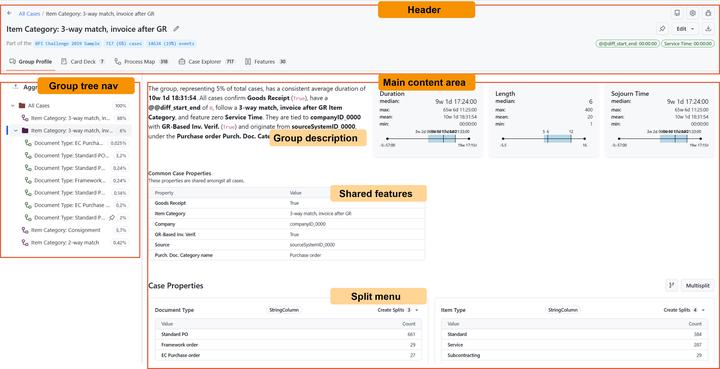Click the Service value row
720x369 pixels.
pyautogui.click(x=574, y=345)
